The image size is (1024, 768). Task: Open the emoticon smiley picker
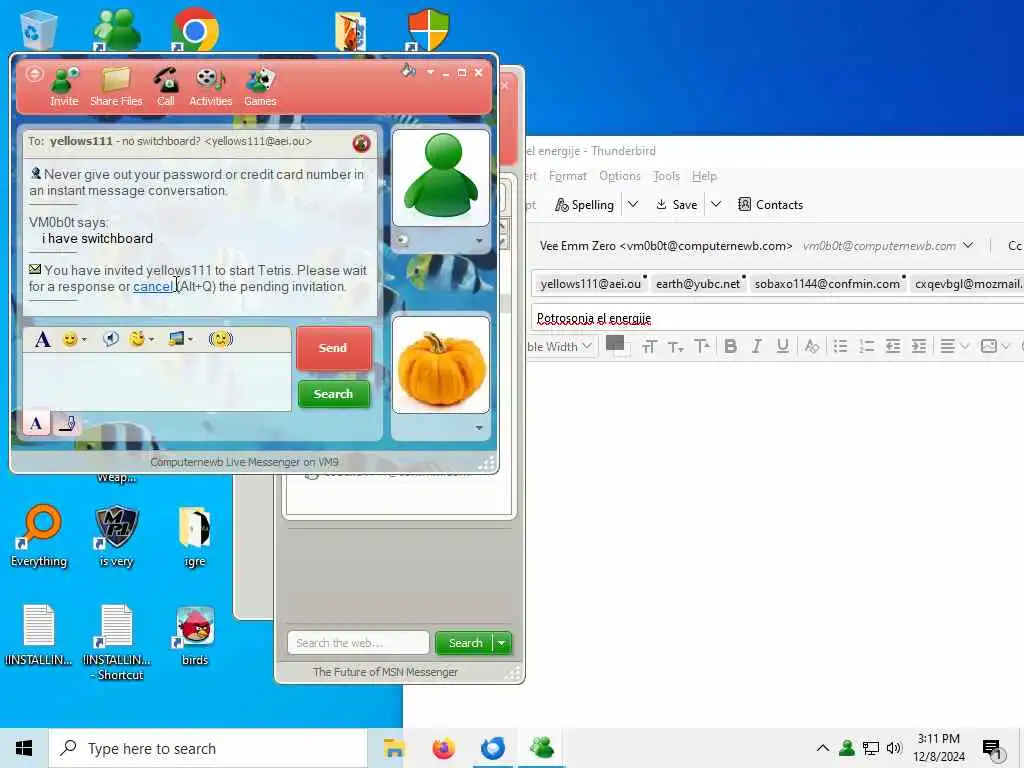[69, 339]
